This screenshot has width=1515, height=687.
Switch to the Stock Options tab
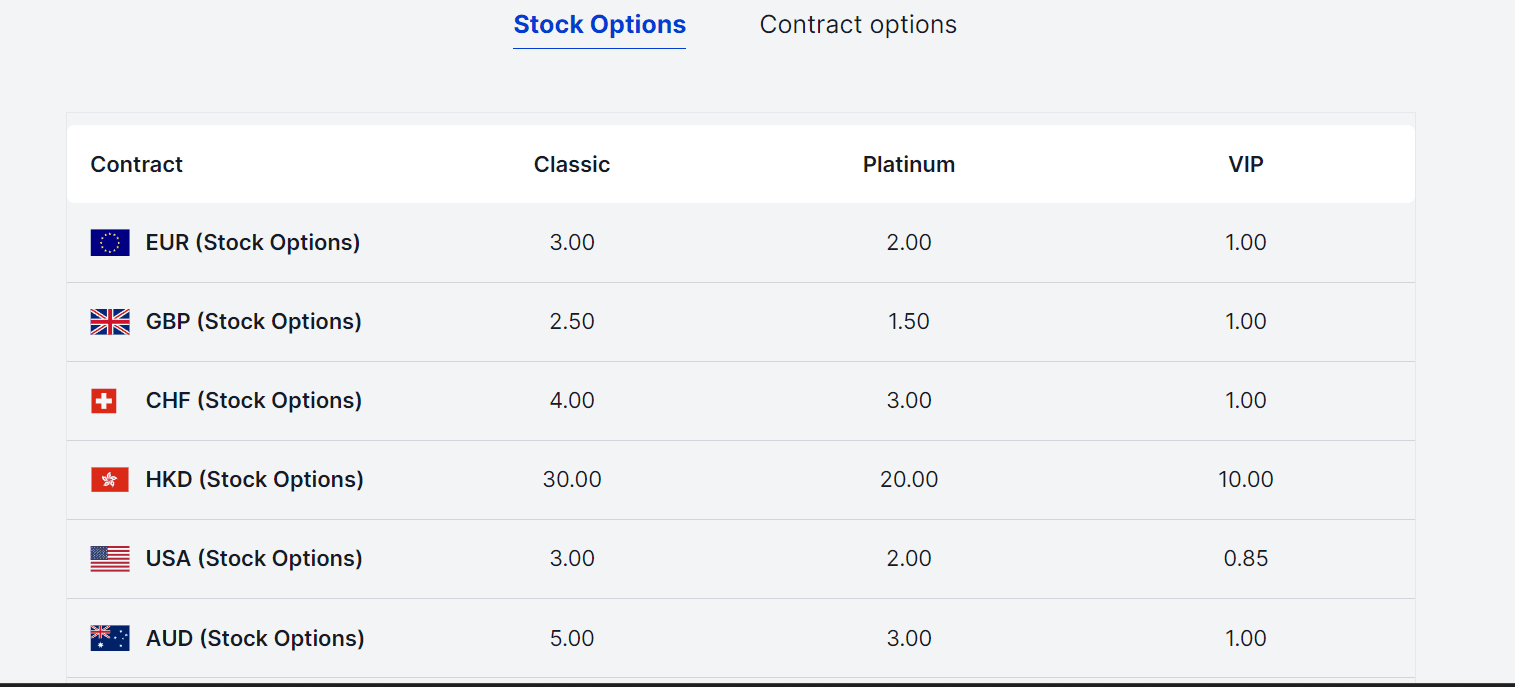tap(600, 25)
